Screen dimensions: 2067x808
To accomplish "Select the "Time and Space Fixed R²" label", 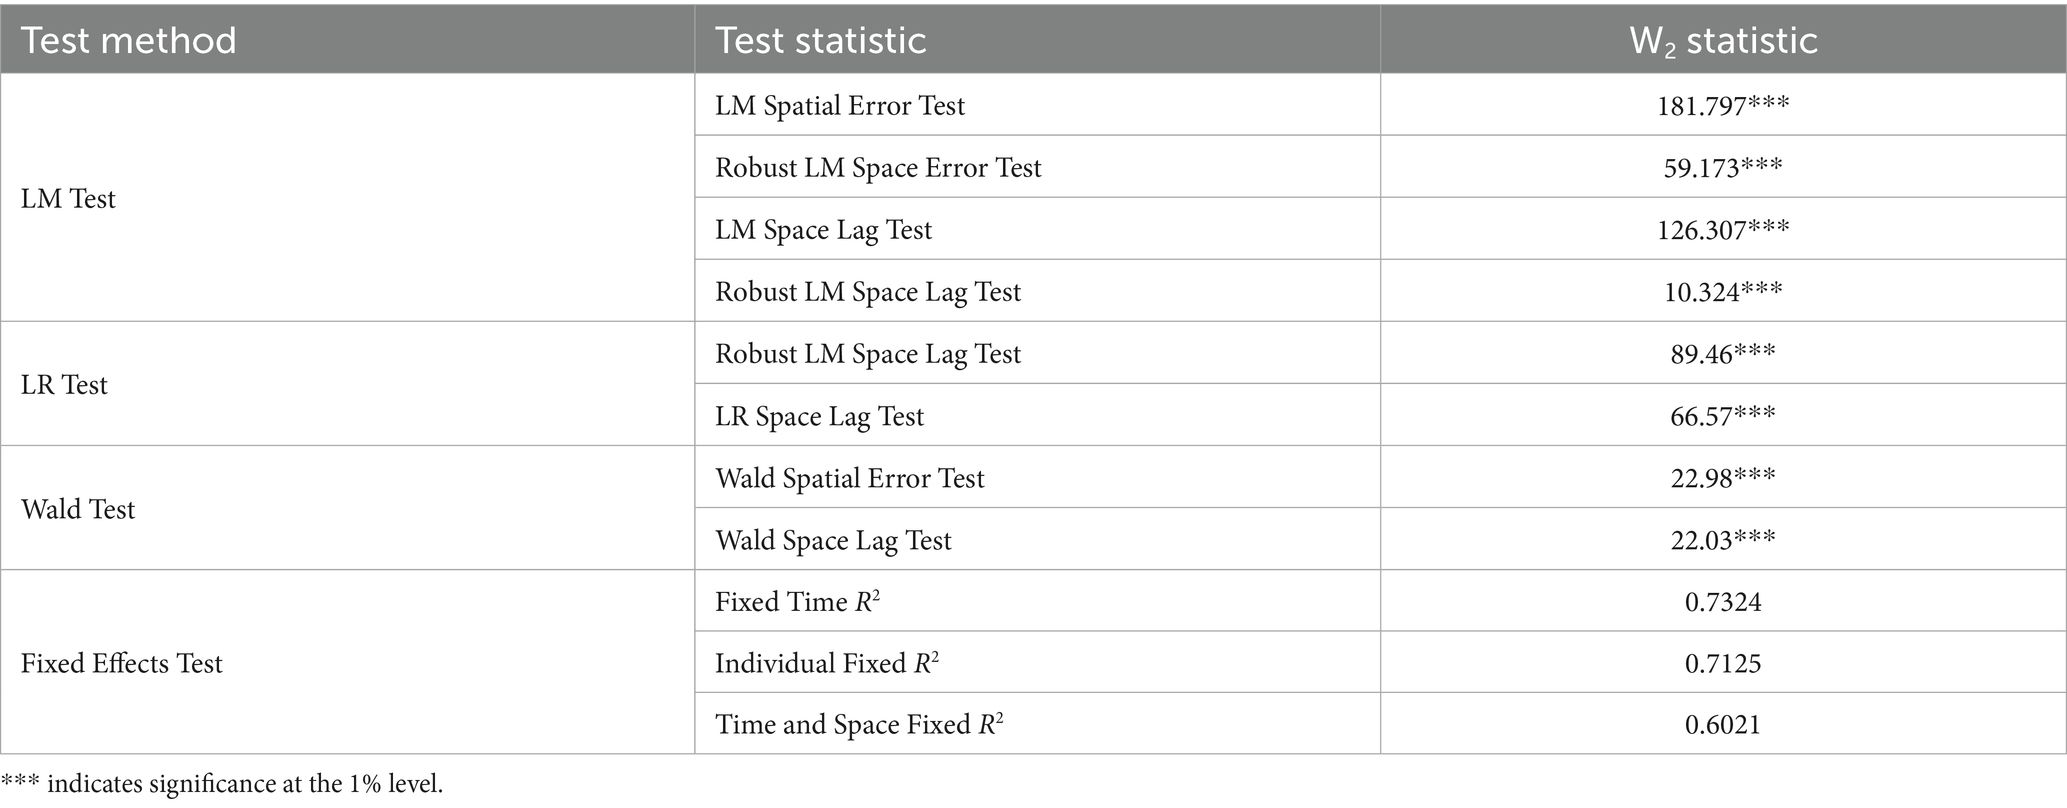I will [858, 725].
